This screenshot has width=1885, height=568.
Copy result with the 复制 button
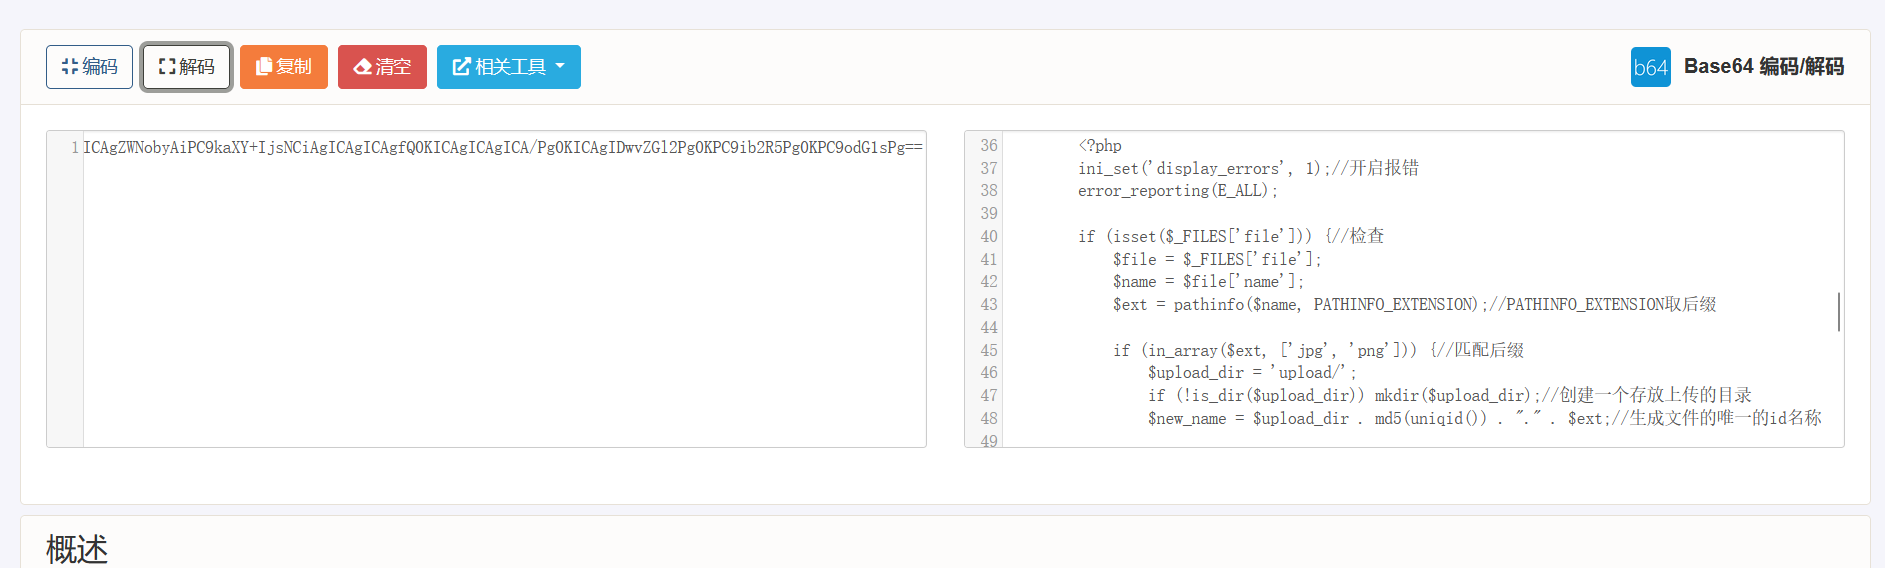point(284,67)
